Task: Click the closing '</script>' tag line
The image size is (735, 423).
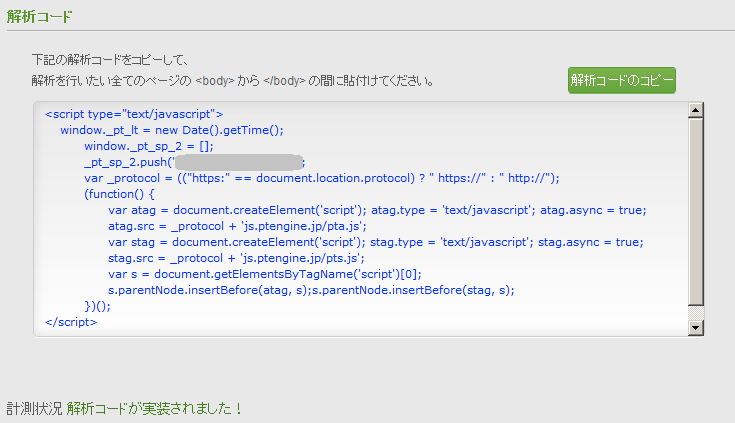Action: pos(71,322)
